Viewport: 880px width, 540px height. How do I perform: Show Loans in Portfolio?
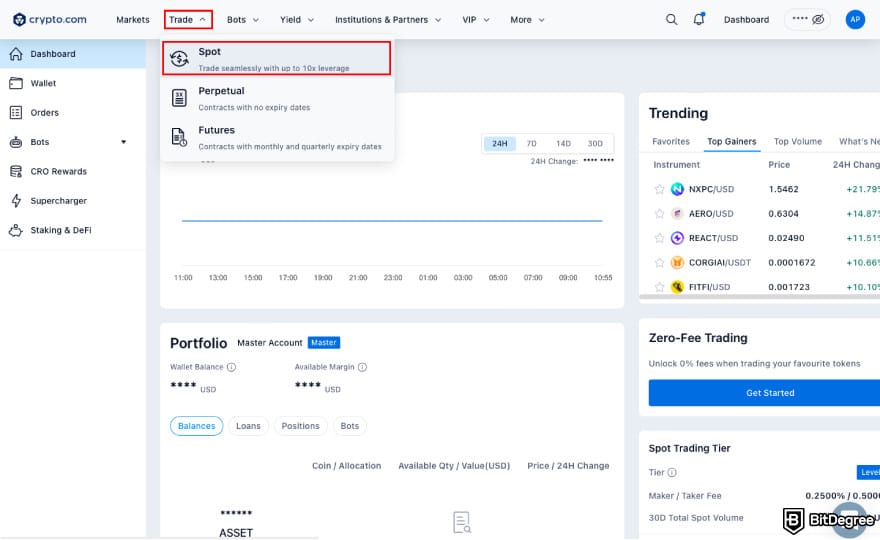tap(248, 426)
